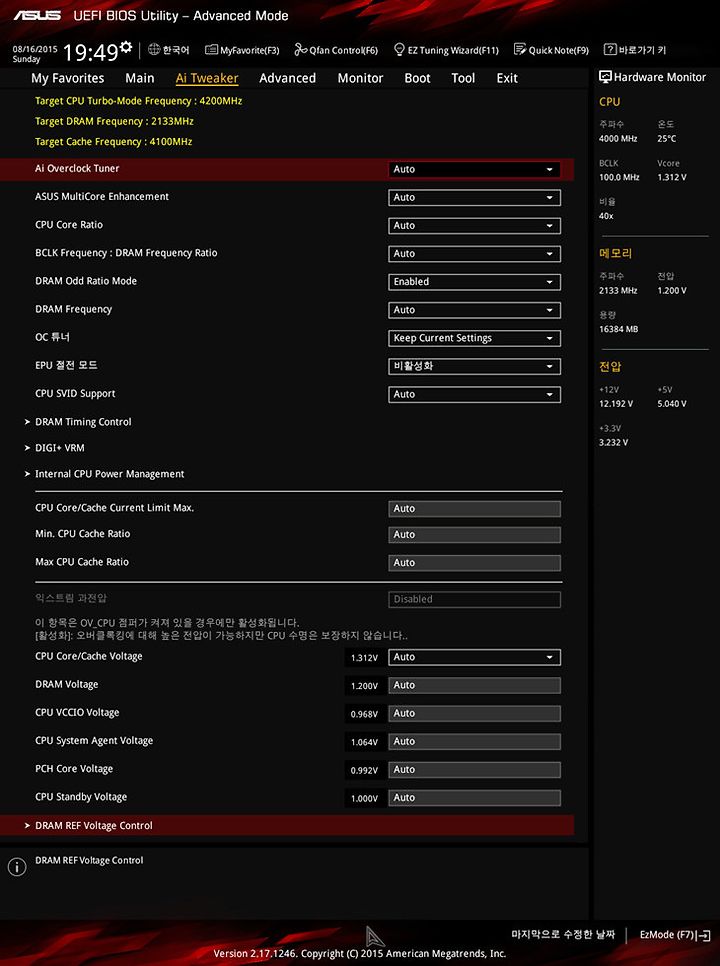Open the Boot tab
This screenshot has width=720, height=966.
pos(418,78)
